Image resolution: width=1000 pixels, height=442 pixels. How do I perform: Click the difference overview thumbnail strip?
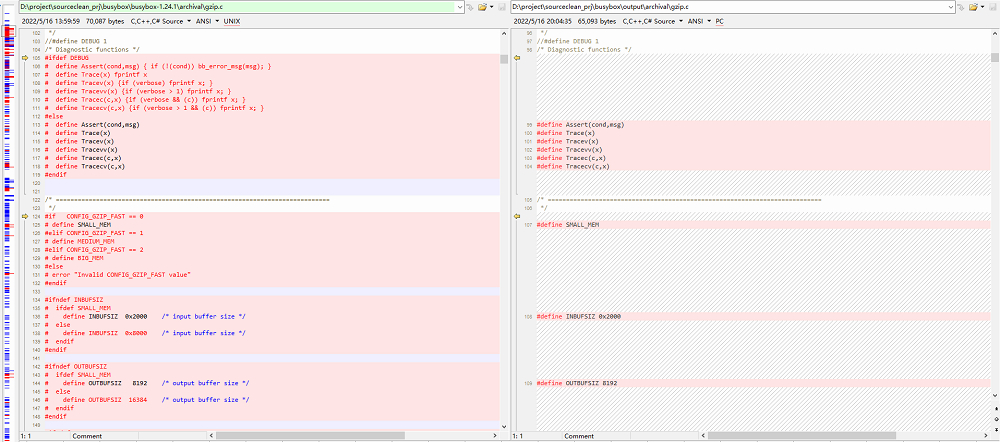tap(8, 200)
